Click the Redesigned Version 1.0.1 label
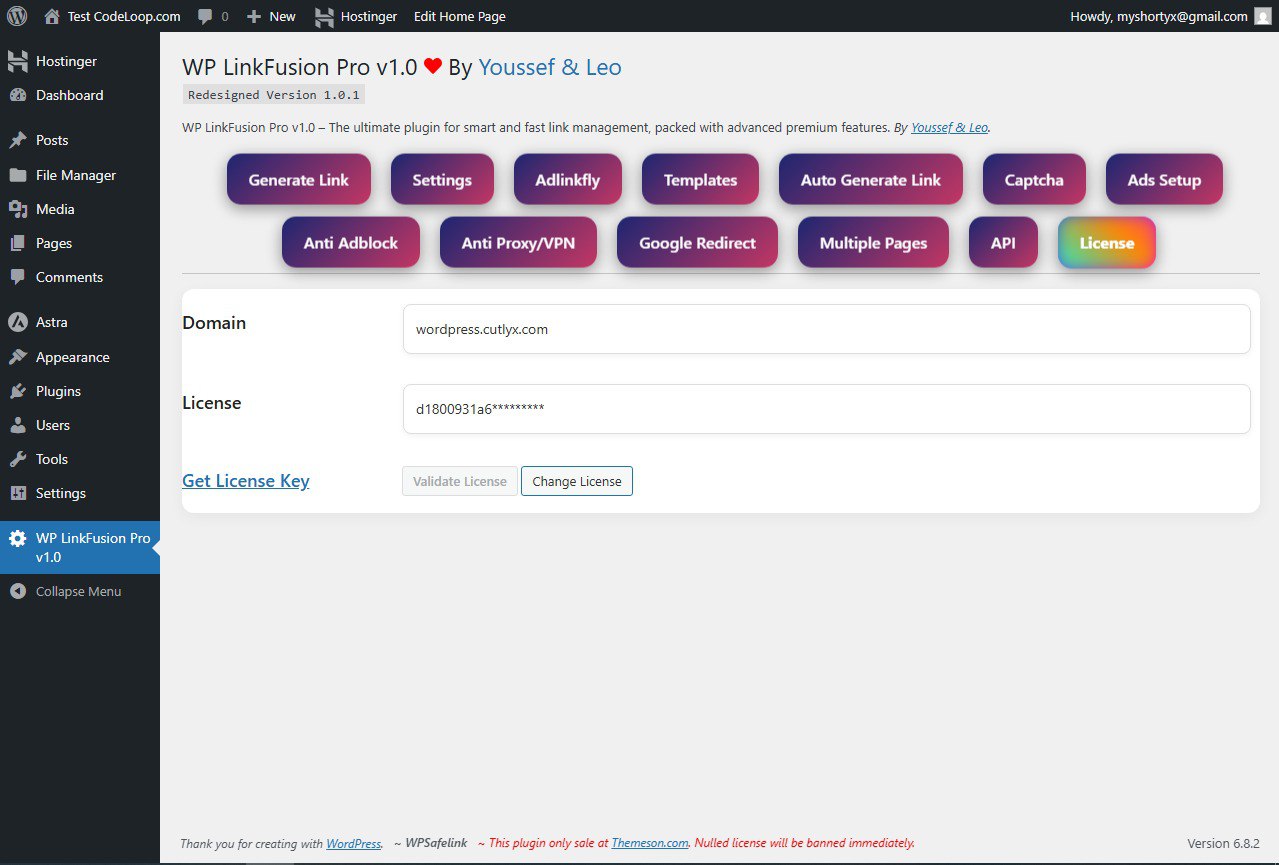The image size is (1279, 865). pyautogui.click(x=274, y=95)
